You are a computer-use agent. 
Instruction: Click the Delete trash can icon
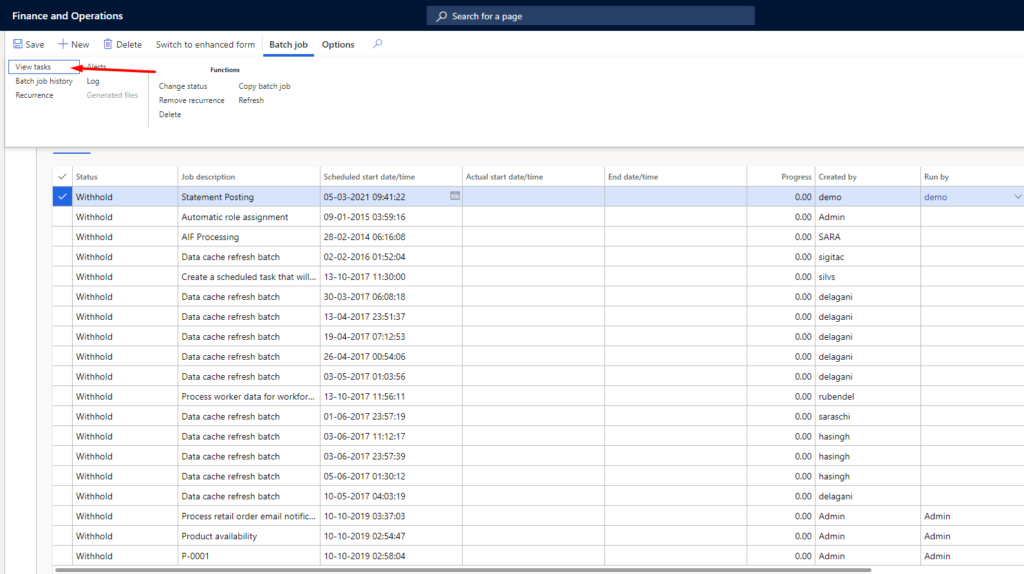click(x=108, y=44)
